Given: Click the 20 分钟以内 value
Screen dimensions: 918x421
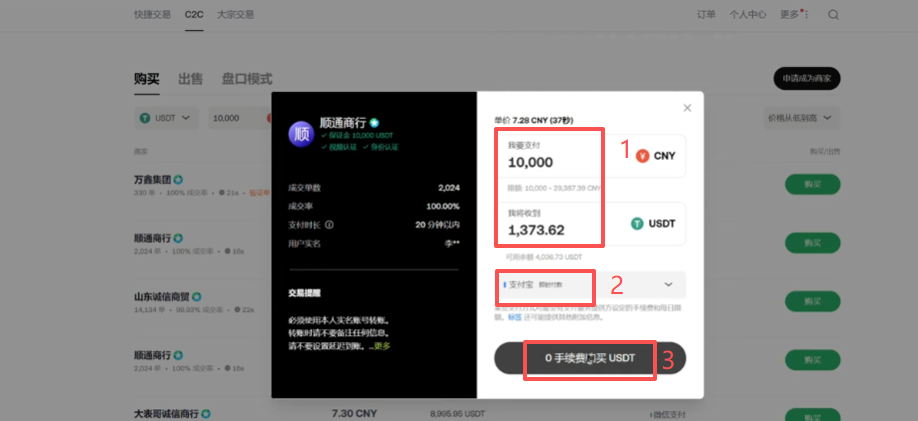Looking at the screenshot, I should (437, 225).
